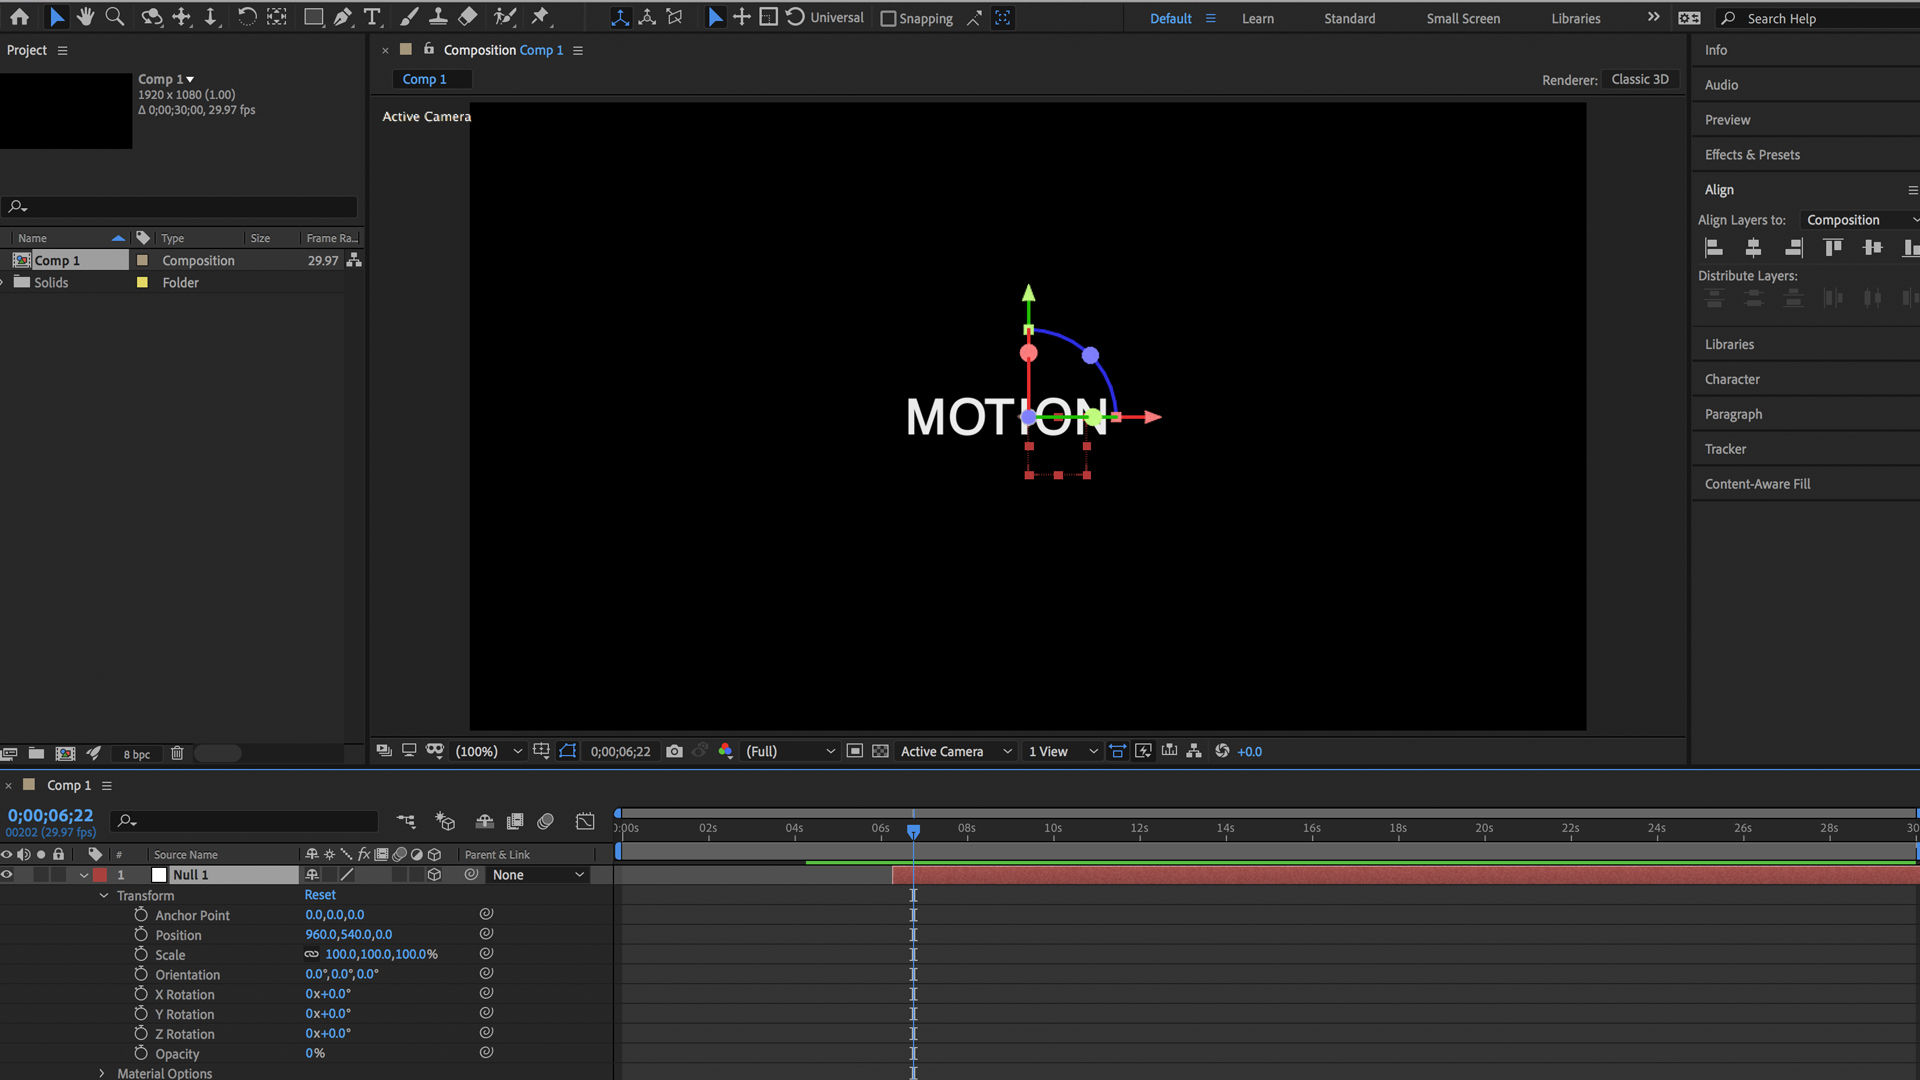Click the Classic 3D renderer button
Viewport: 1920px width, 1080px height.
[x=1640, y=79]
